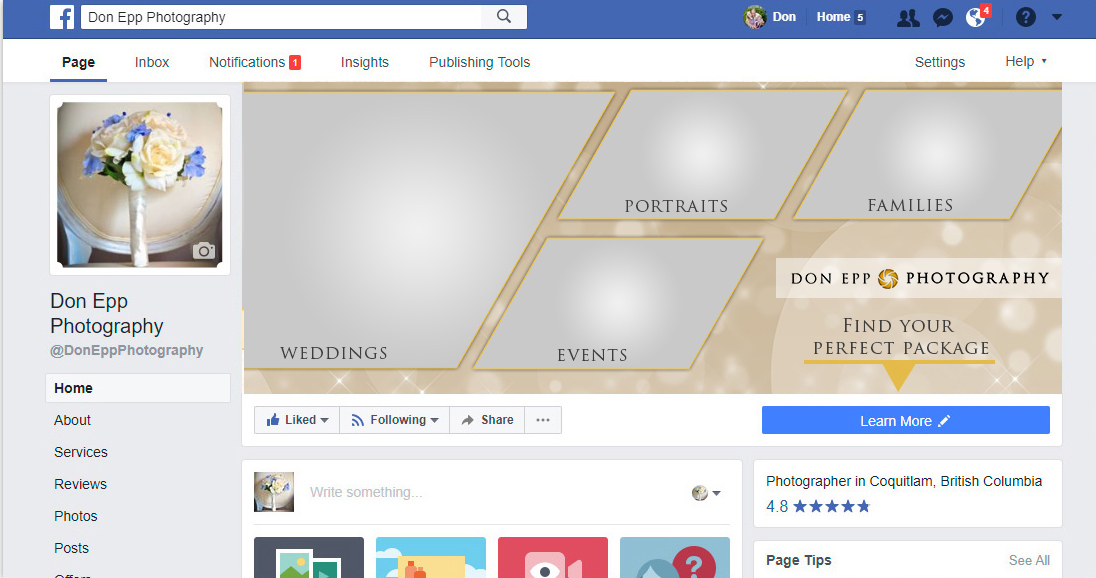This screenshot has height=578, width=1096.
Task: Click the red badge on Notifications tab
Action: tap(296, 62)
